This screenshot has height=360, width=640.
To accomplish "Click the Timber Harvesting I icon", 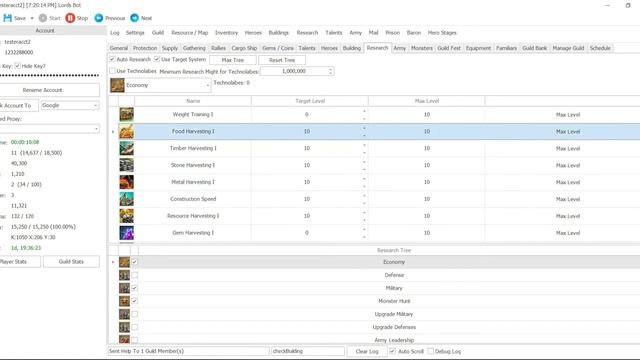I will (127, 148).
